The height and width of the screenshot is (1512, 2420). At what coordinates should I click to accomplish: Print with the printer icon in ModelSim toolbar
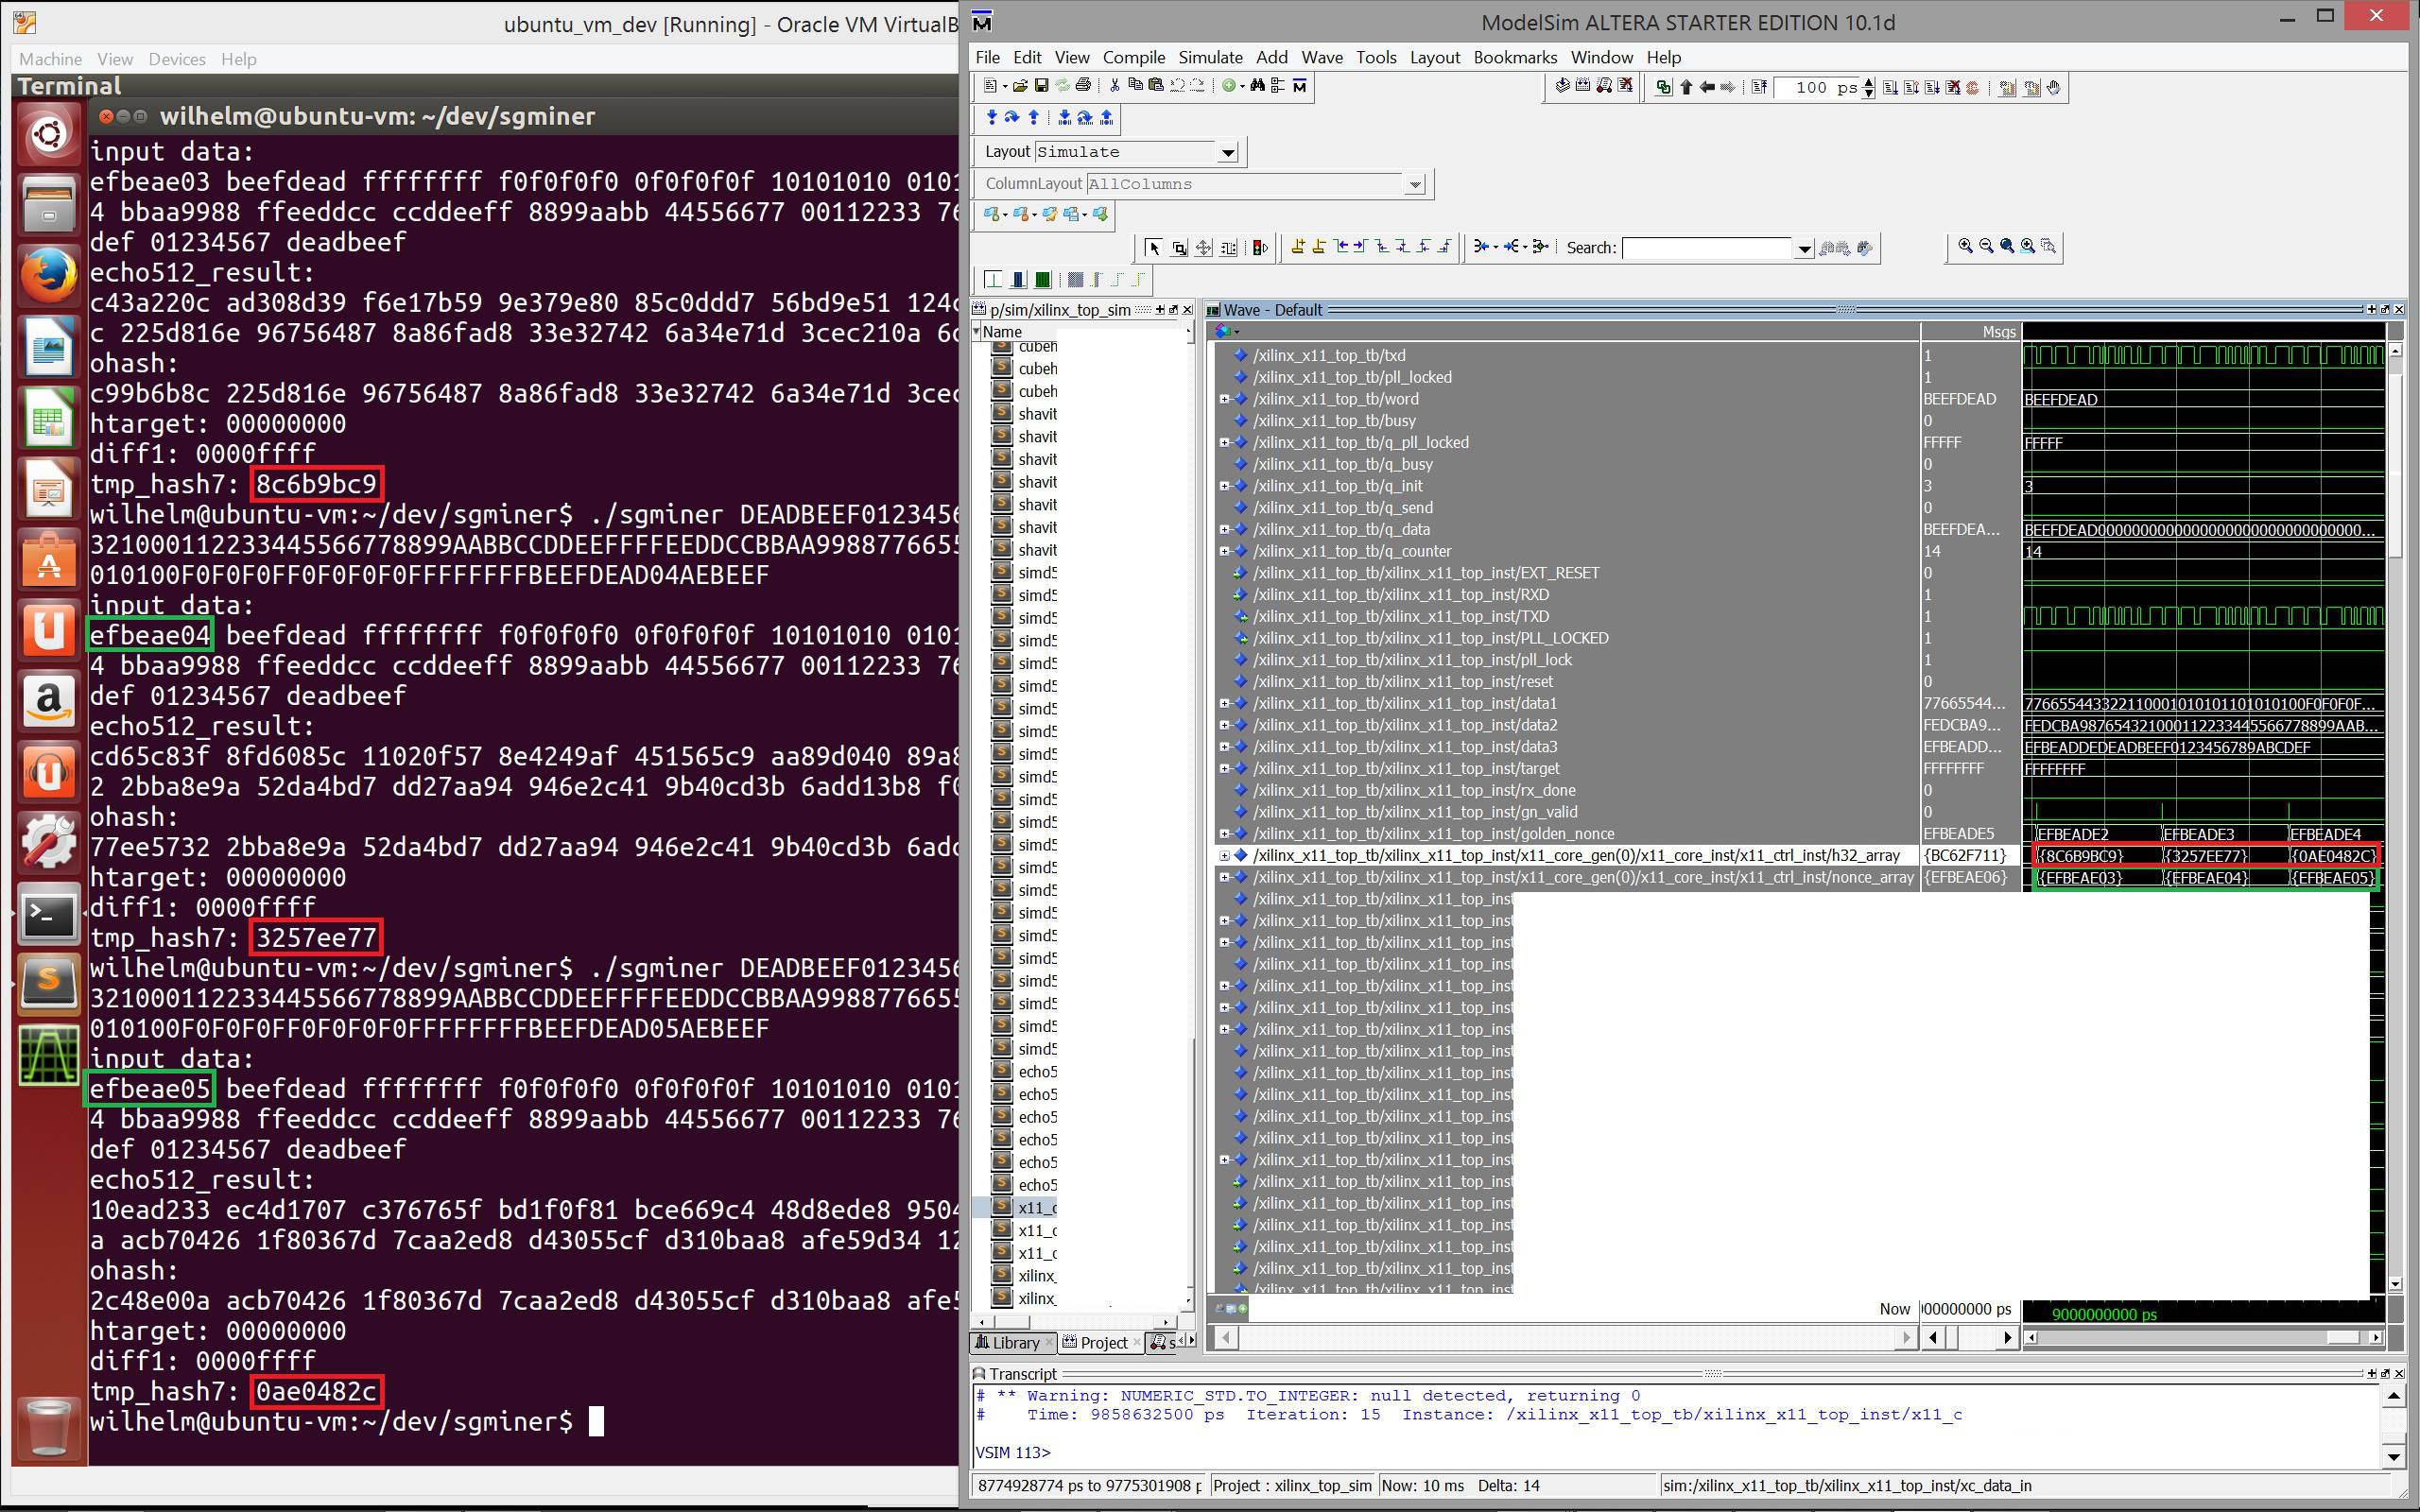coord(1084,86)
